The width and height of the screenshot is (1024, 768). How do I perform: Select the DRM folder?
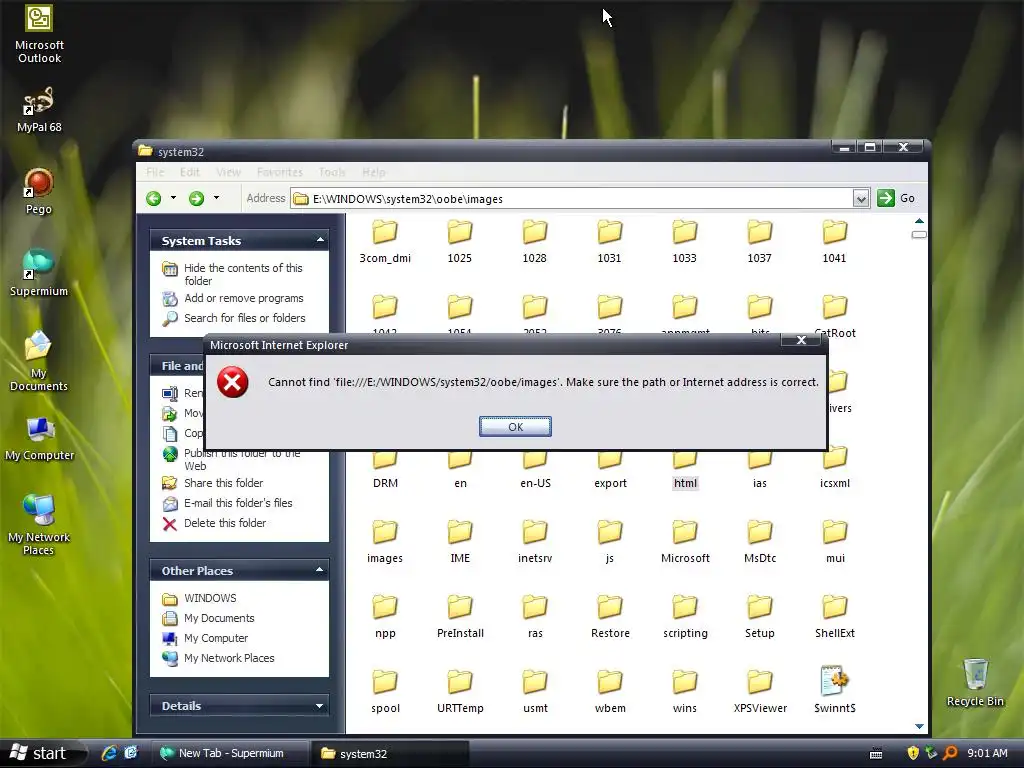(385, 472)
